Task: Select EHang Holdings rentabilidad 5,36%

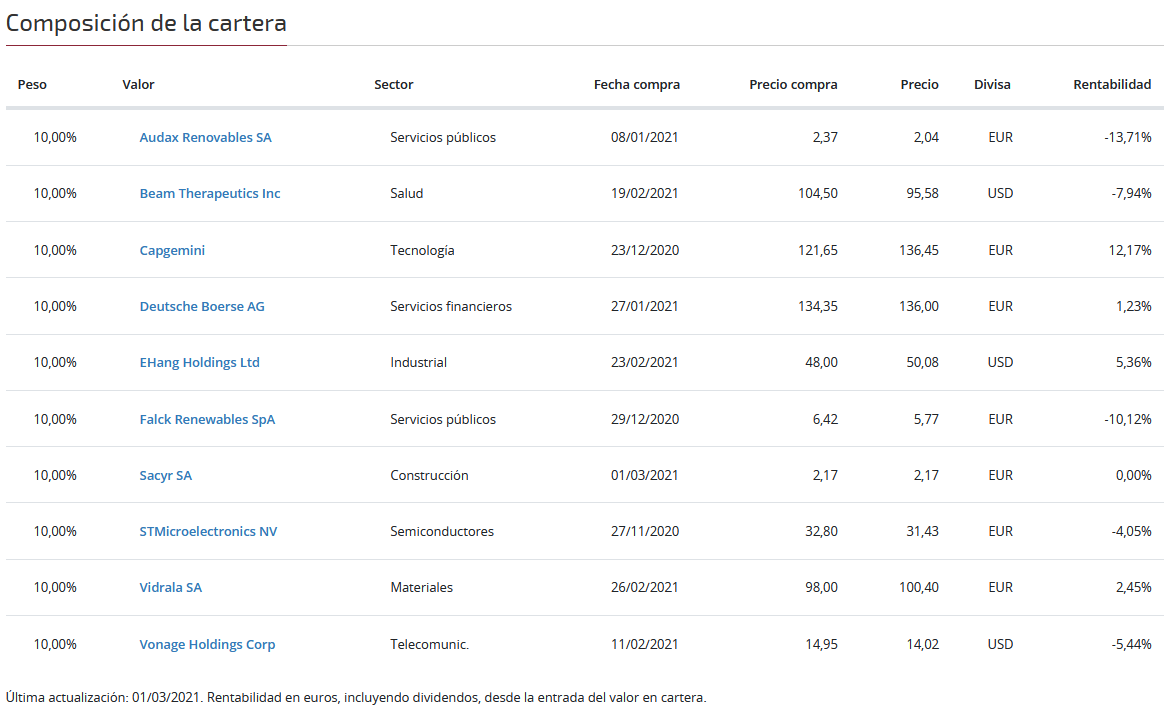Action: [x=1134, y=362]
